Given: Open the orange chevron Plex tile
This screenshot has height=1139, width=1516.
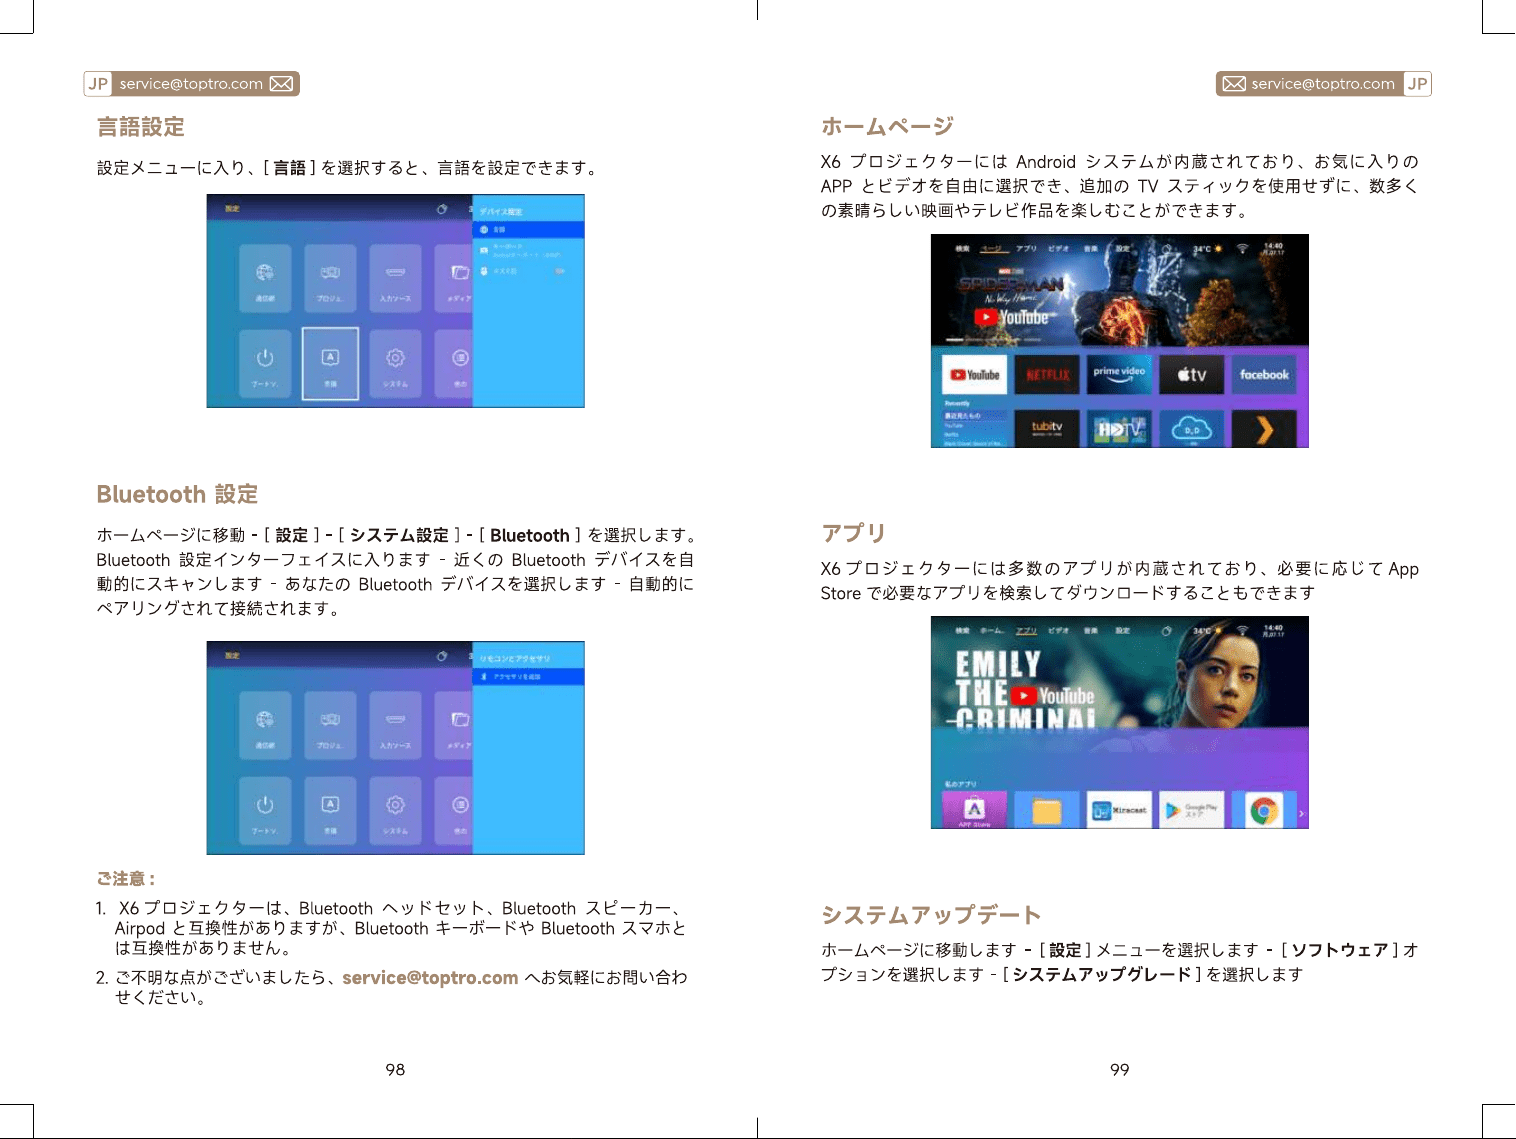Looking at the screenshot, I should click(1264, 428).
